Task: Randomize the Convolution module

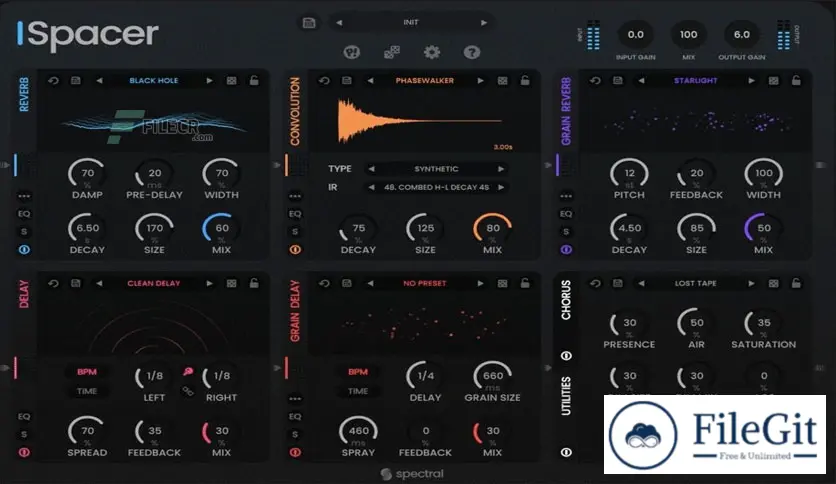Action: tap(502, 80)
